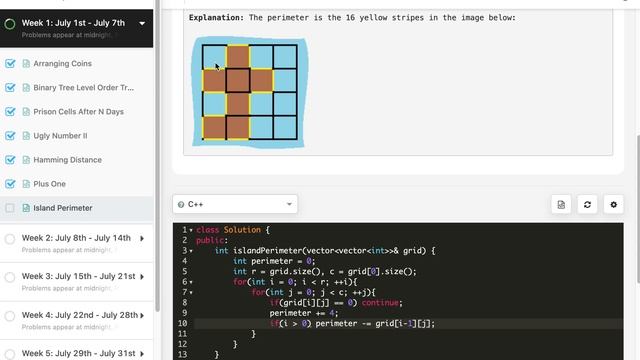
Task: Expand Week 2: July 8th - July 14th arrow
Action: click(x=142, y=238)
